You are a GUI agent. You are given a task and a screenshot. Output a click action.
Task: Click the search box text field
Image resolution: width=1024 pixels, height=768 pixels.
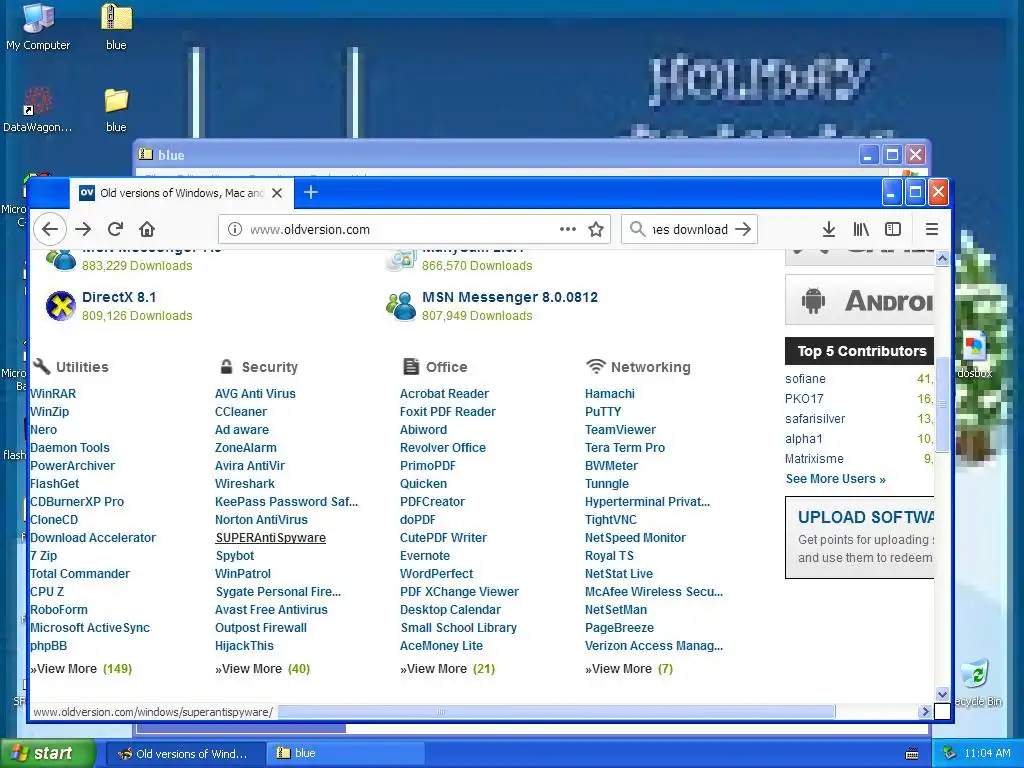[690, 229]
